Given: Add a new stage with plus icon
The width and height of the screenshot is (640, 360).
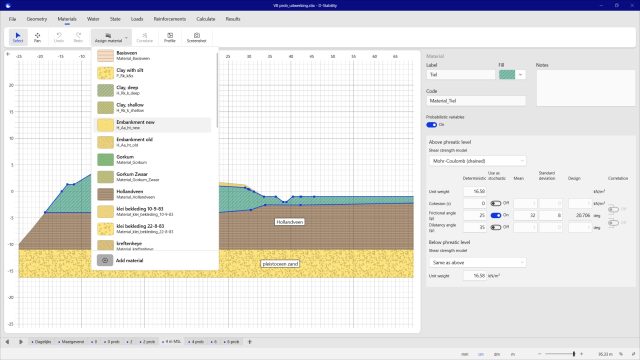Looking at the screenshot, I should (x=250, y=342).
